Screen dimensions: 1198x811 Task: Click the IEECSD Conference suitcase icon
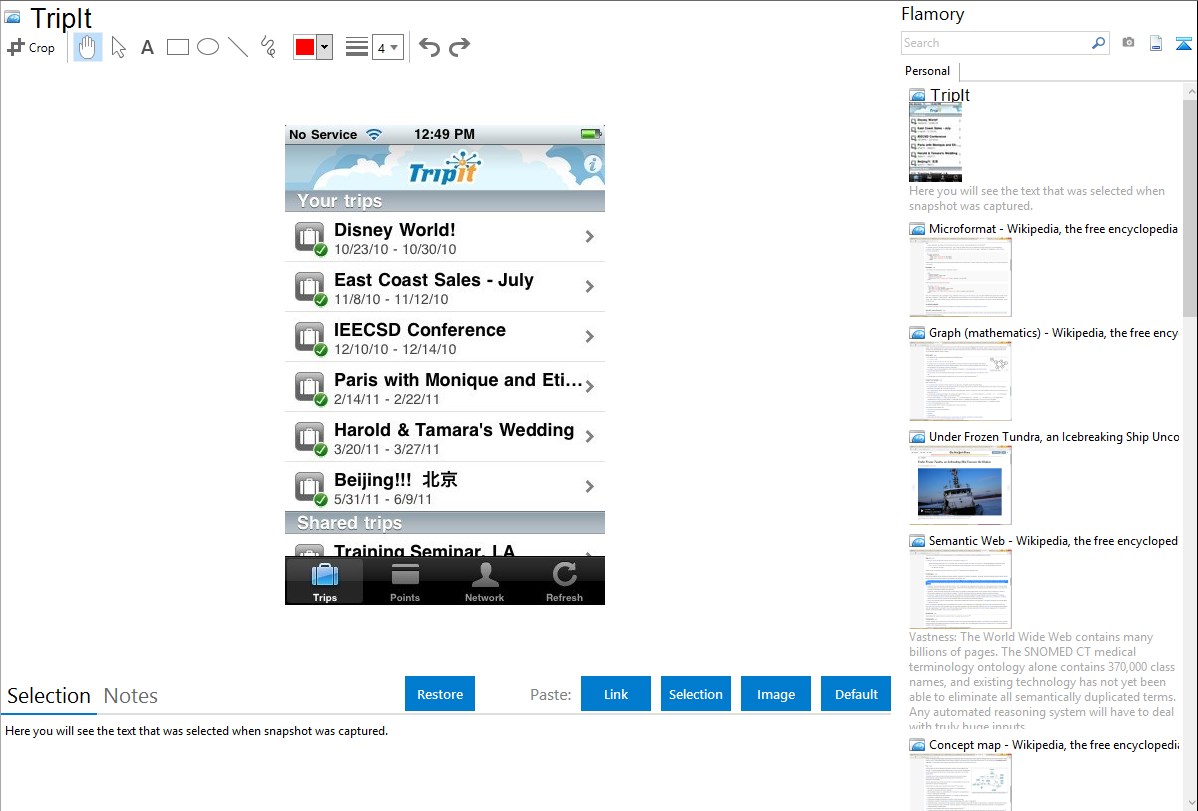[310, 338]
